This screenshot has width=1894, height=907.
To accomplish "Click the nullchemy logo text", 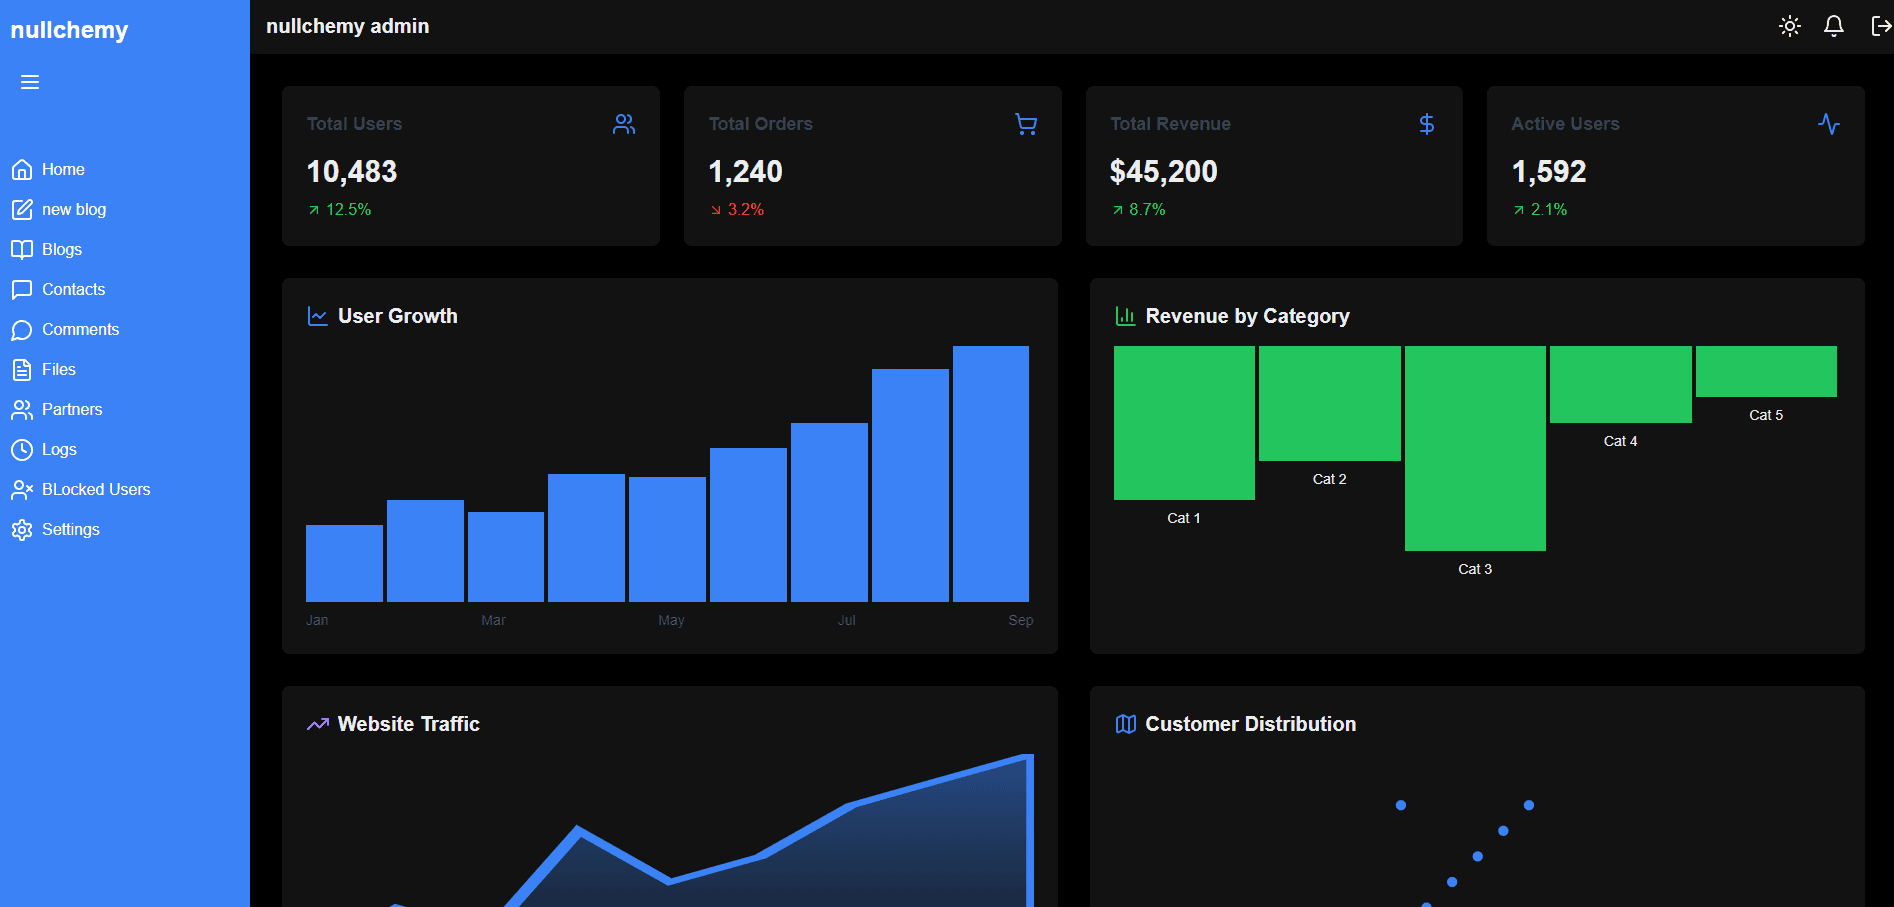I will (x=69, y=30).
